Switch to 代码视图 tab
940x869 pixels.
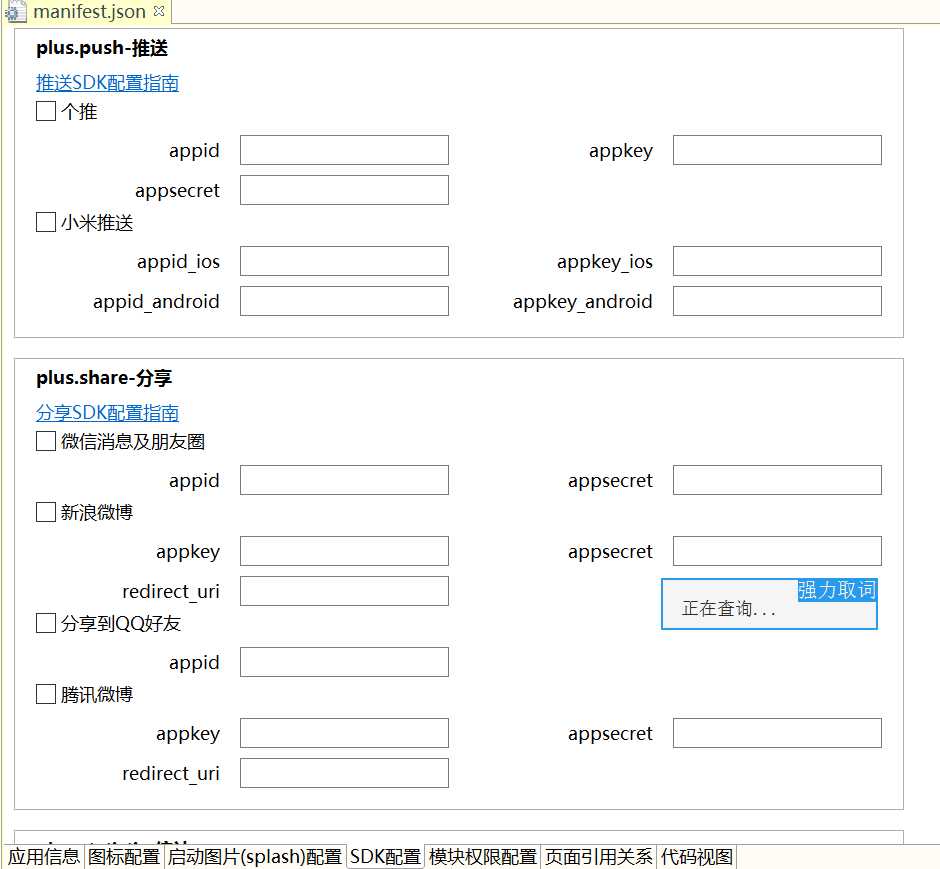pyautogui.click(x=696, y=857)
